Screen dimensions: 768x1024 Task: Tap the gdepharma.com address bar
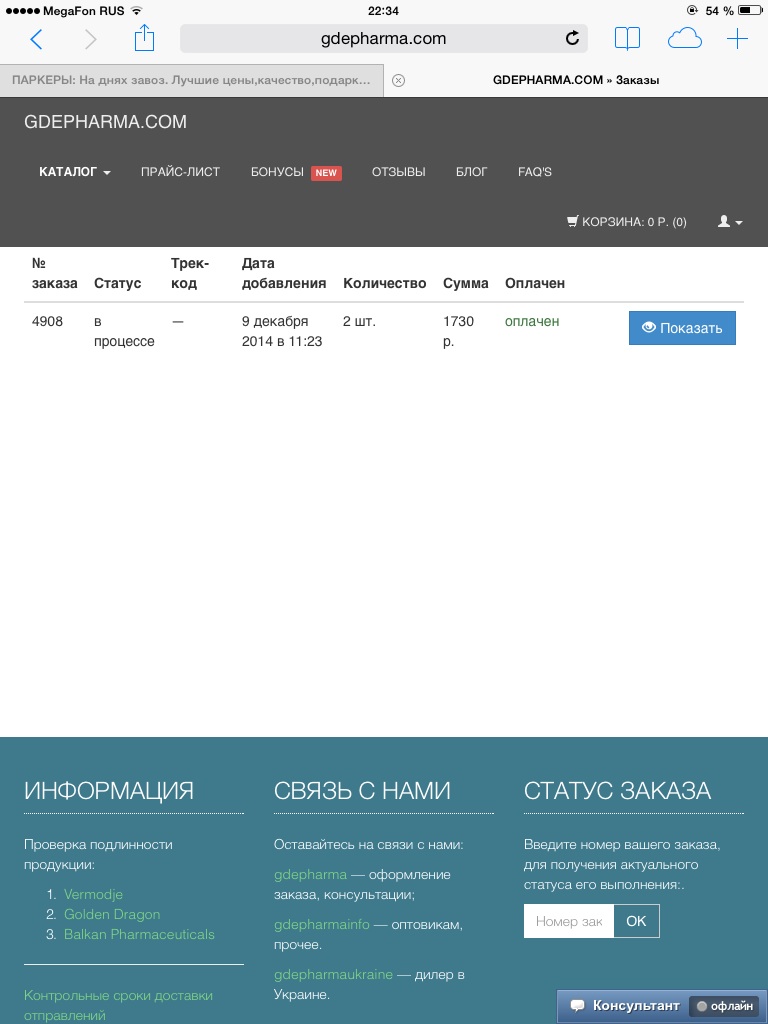[x=370, y=39]
